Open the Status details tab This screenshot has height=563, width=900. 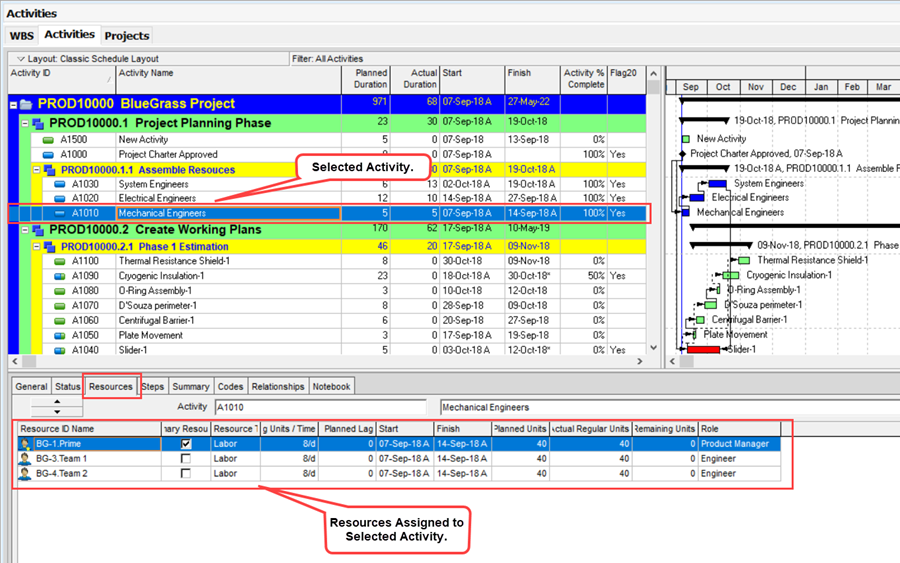coord(68,387)
